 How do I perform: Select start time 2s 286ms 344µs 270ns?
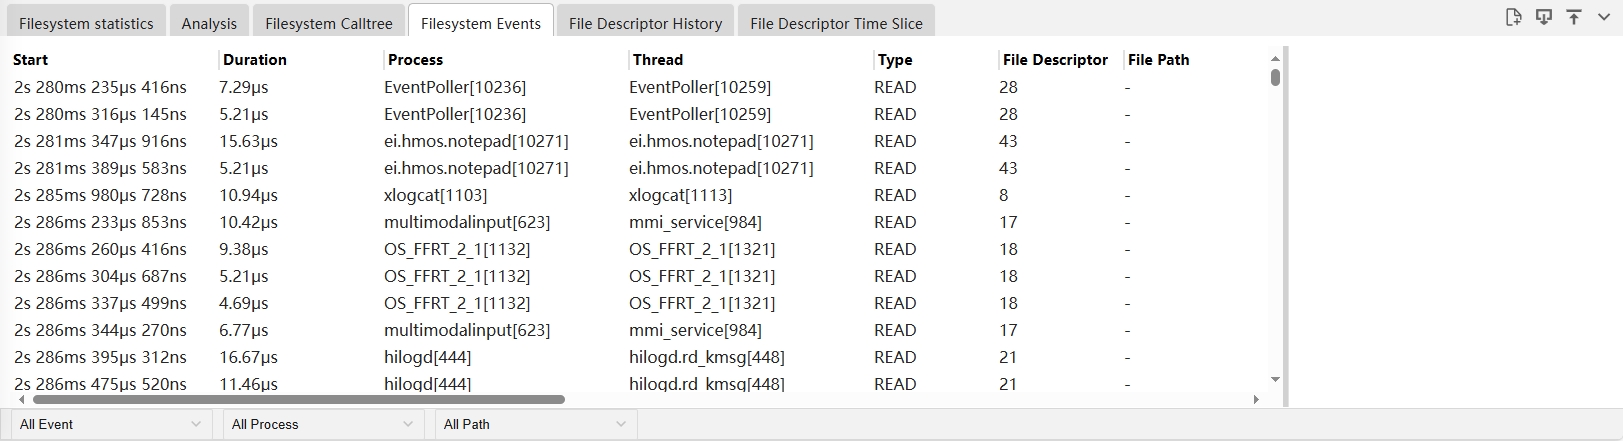pyautogui.click(x=100, y=330)
